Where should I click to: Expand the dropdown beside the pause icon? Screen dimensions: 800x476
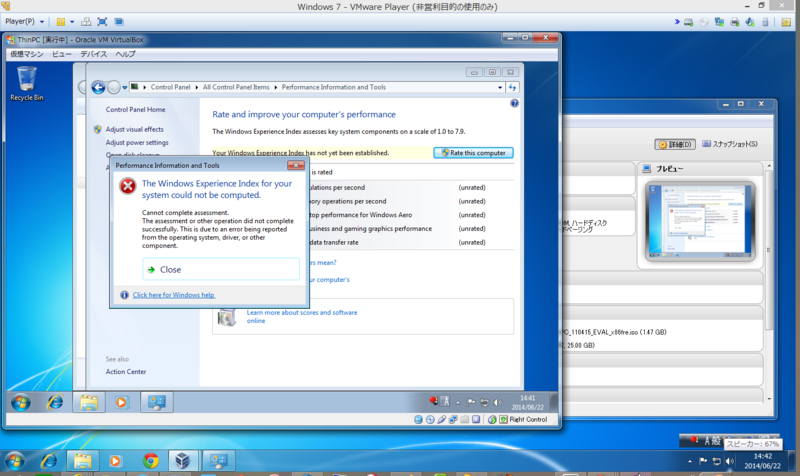point(72,22)
